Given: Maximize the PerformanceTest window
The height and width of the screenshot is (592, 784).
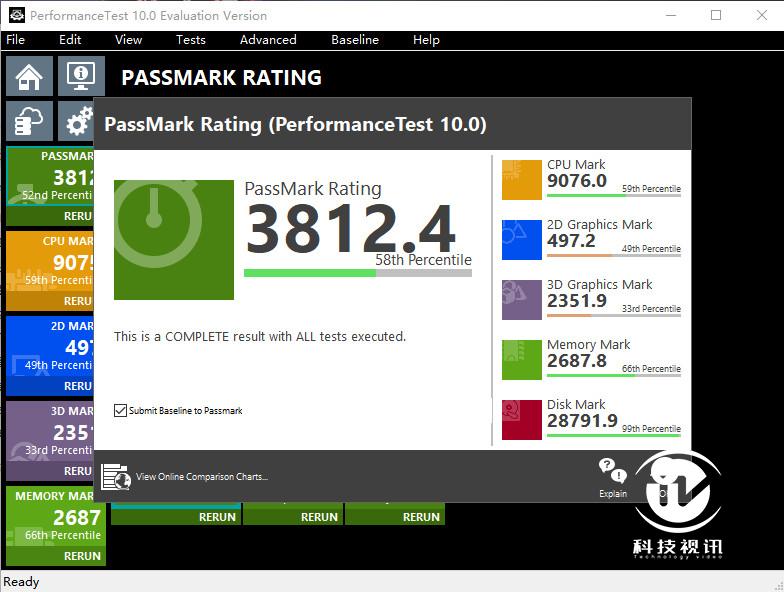Looking at the screenshot, I should point(716,15).
